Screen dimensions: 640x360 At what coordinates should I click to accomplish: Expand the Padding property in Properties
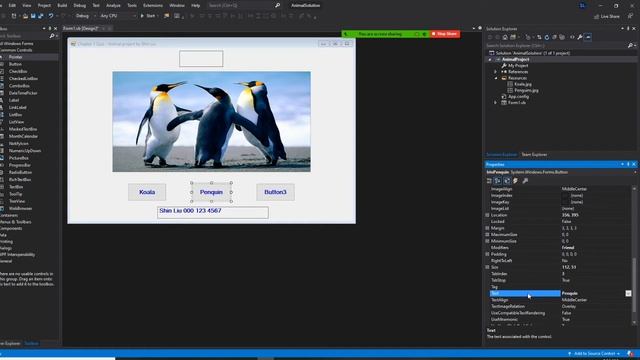click(487, 254)
